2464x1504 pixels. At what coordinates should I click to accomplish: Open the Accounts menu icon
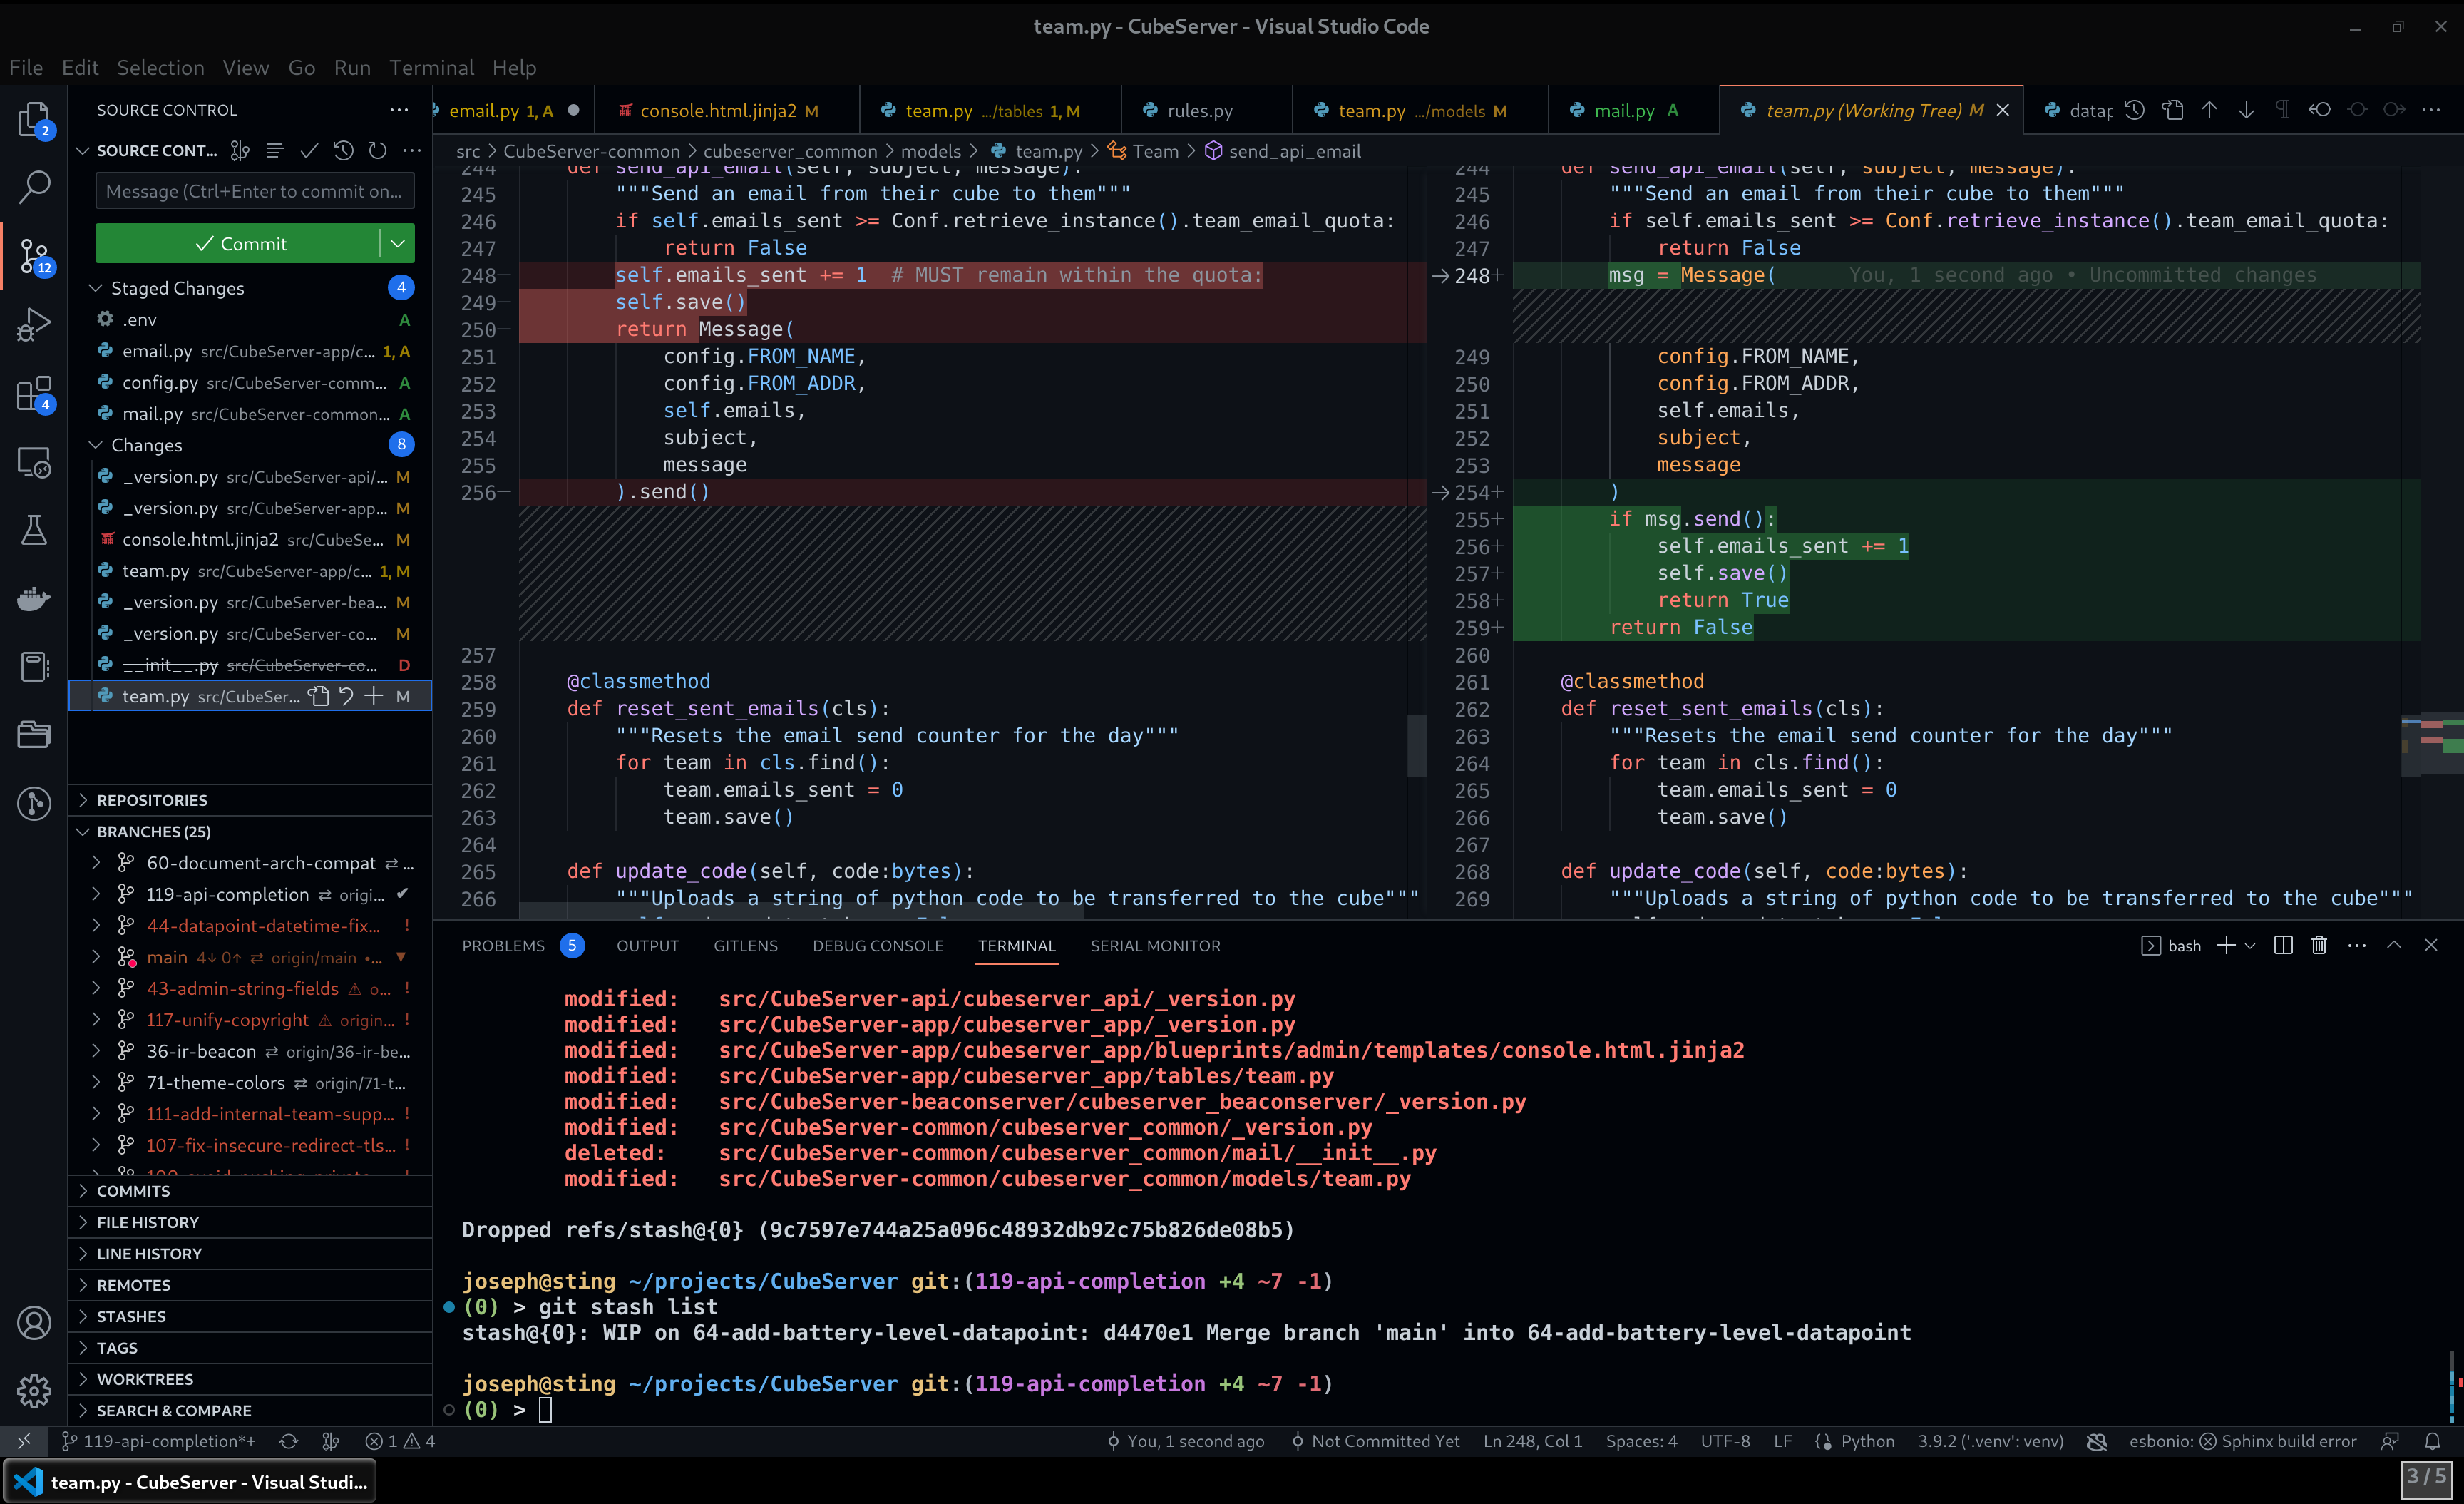34,1323
